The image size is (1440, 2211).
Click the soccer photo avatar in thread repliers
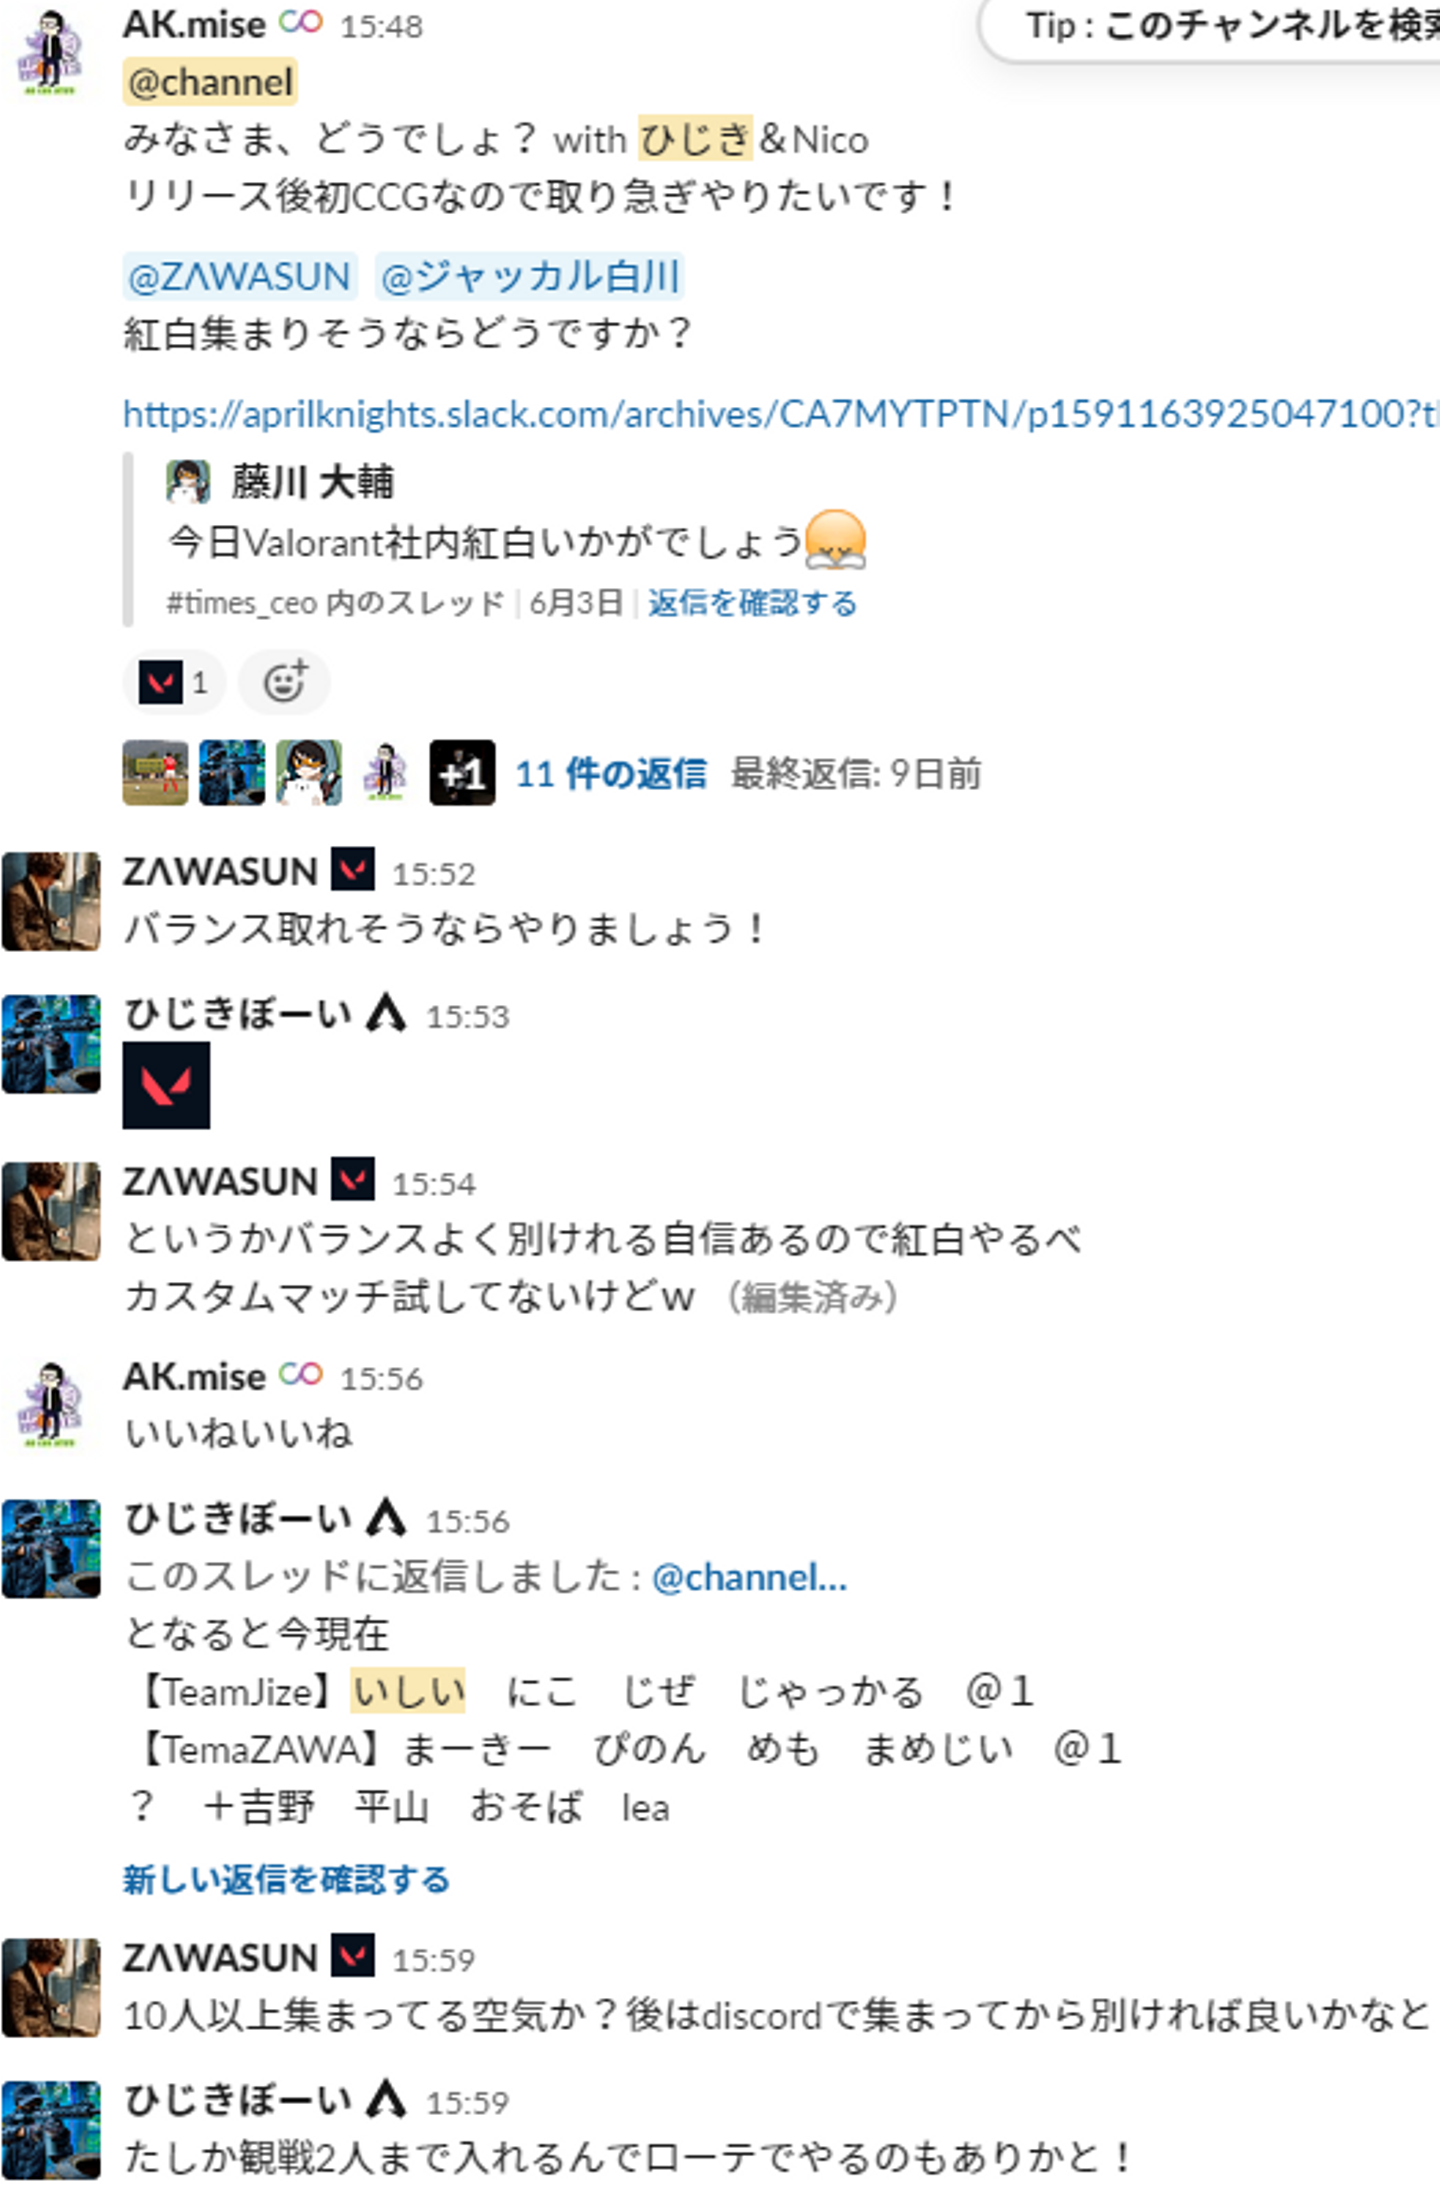(x=155, y=773)
